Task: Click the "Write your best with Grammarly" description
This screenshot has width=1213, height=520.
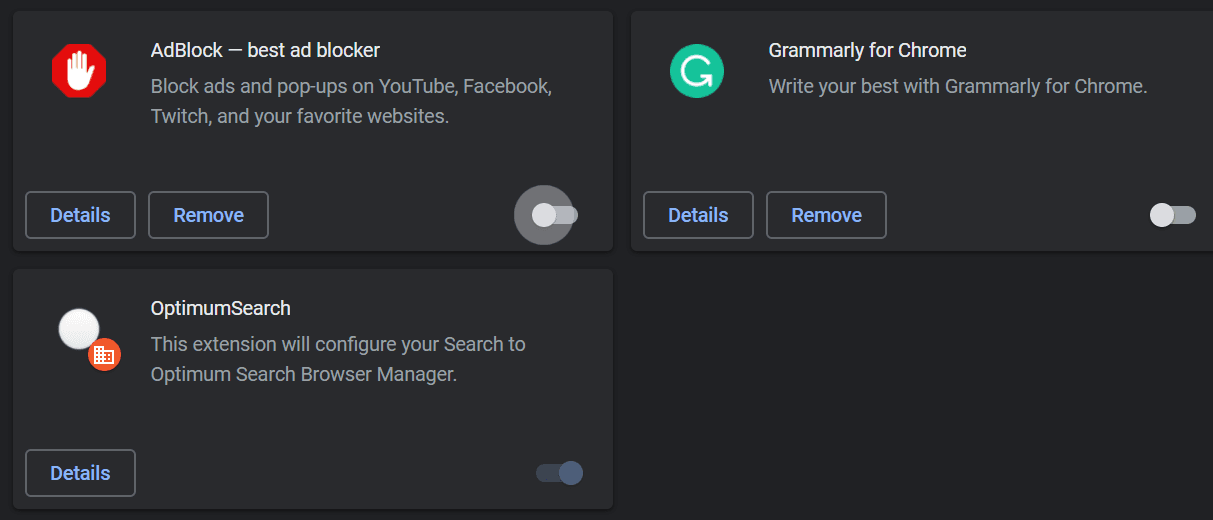Action: (x=957, y=86)
